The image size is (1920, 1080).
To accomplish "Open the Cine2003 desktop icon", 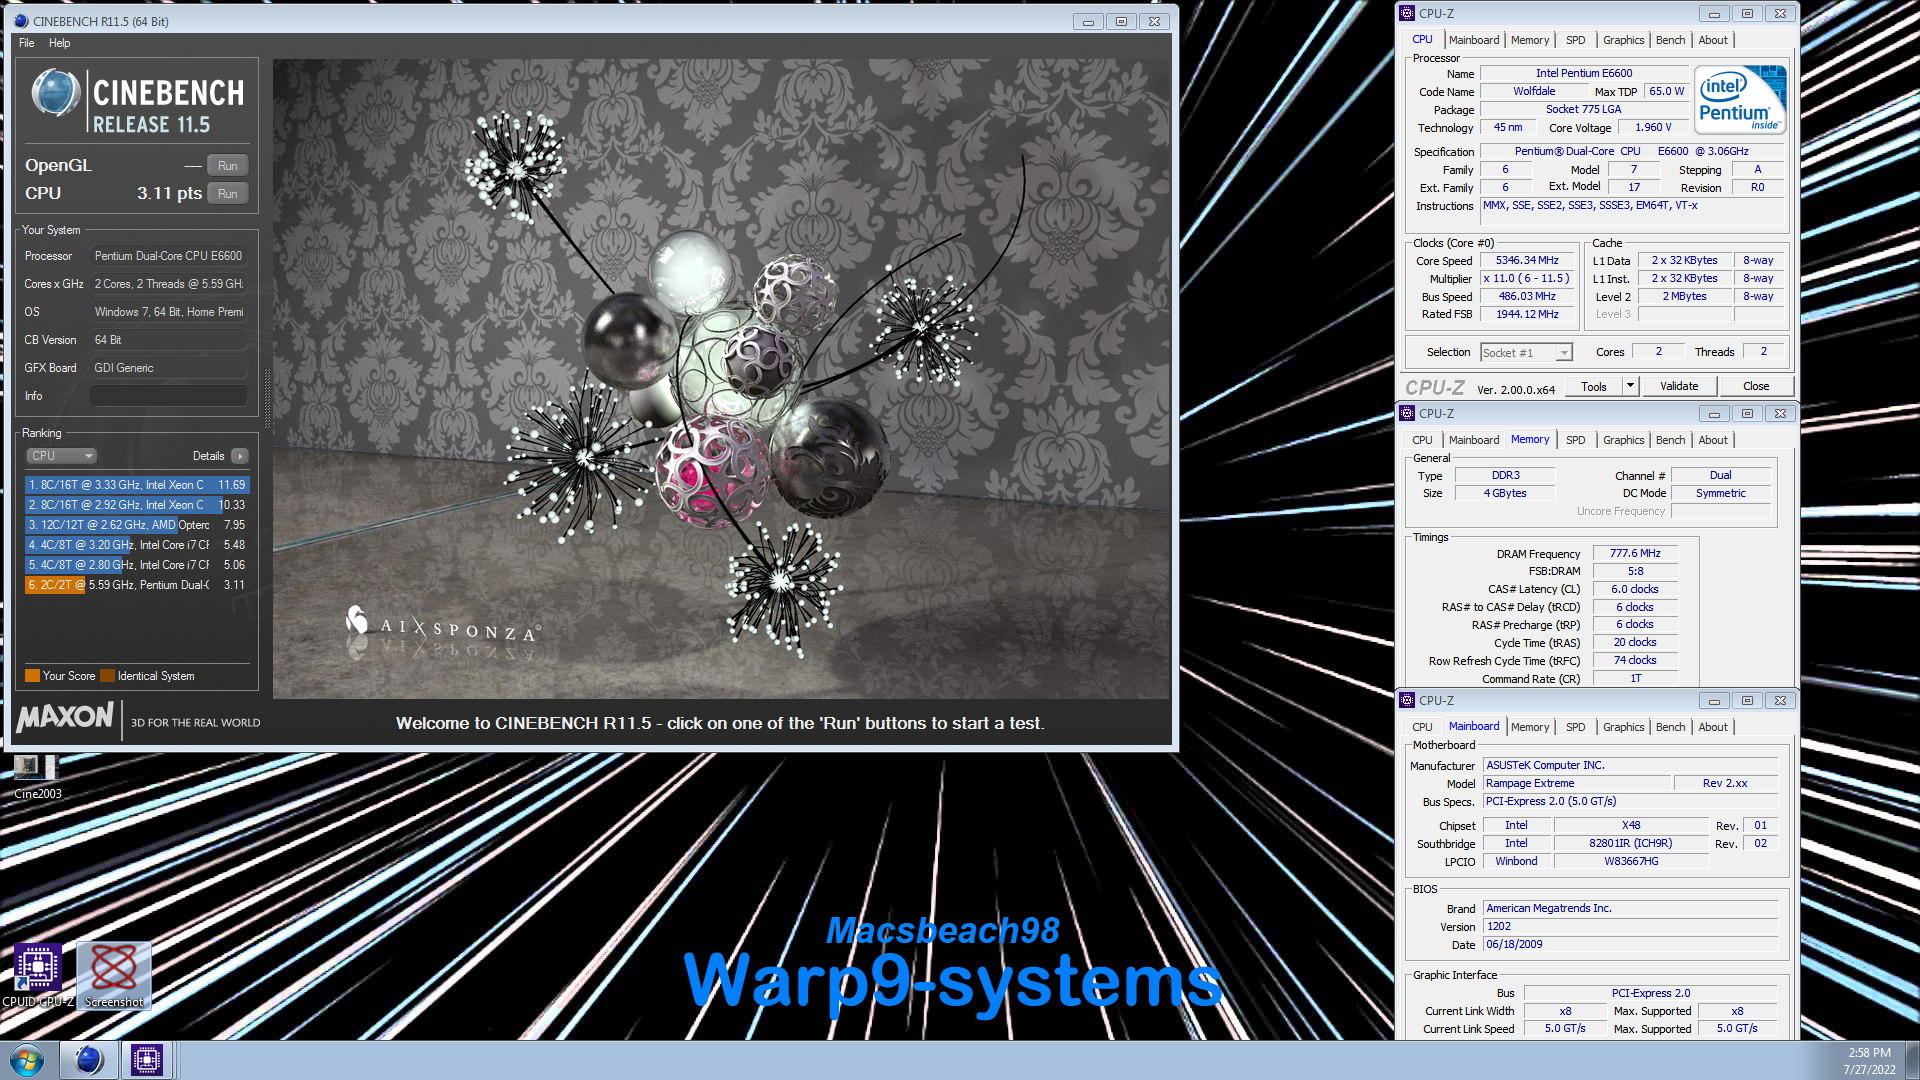I will pos(37,777).
